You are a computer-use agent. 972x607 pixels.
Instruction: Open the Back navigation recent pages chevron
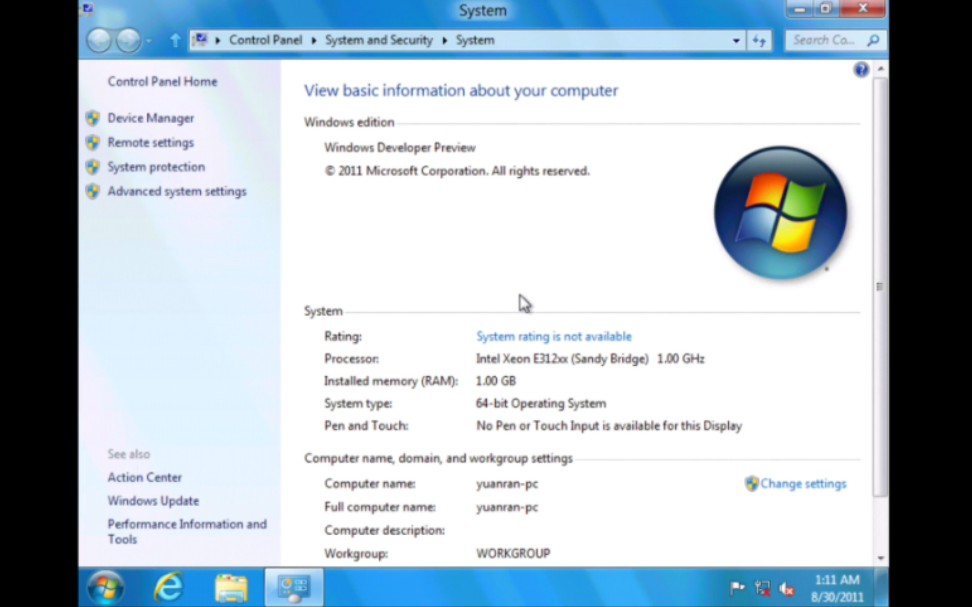pos(146,41)
